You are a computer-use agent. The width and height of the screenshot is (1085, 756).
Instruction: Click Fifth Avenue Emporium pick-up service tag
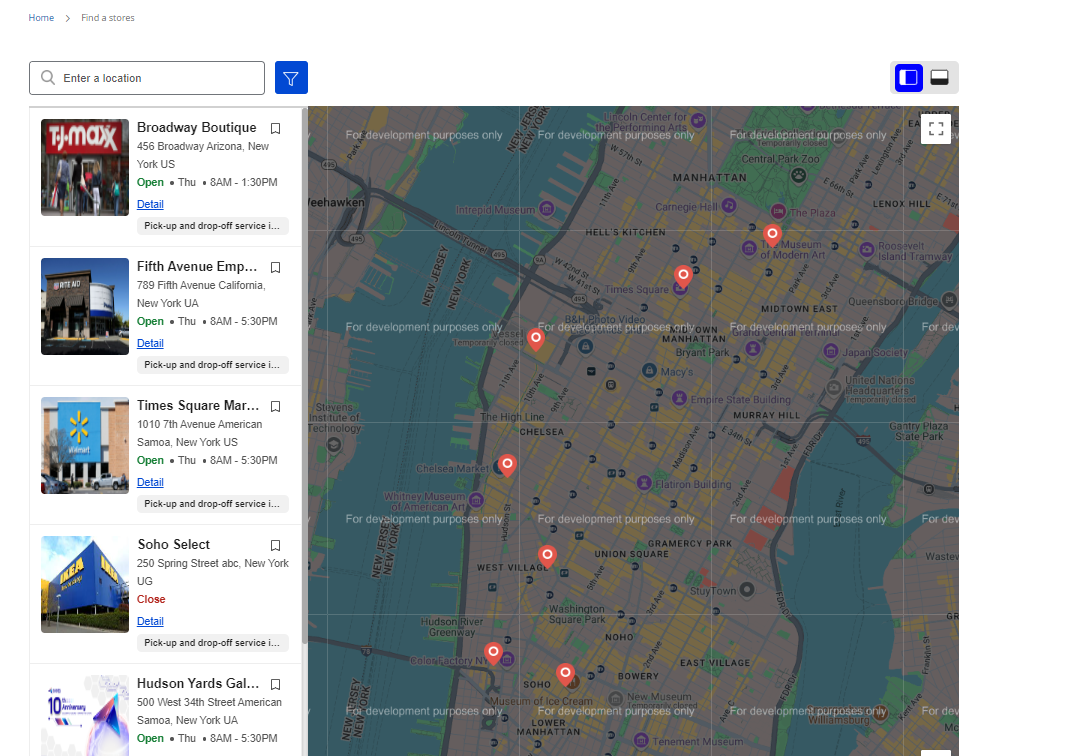212,365
